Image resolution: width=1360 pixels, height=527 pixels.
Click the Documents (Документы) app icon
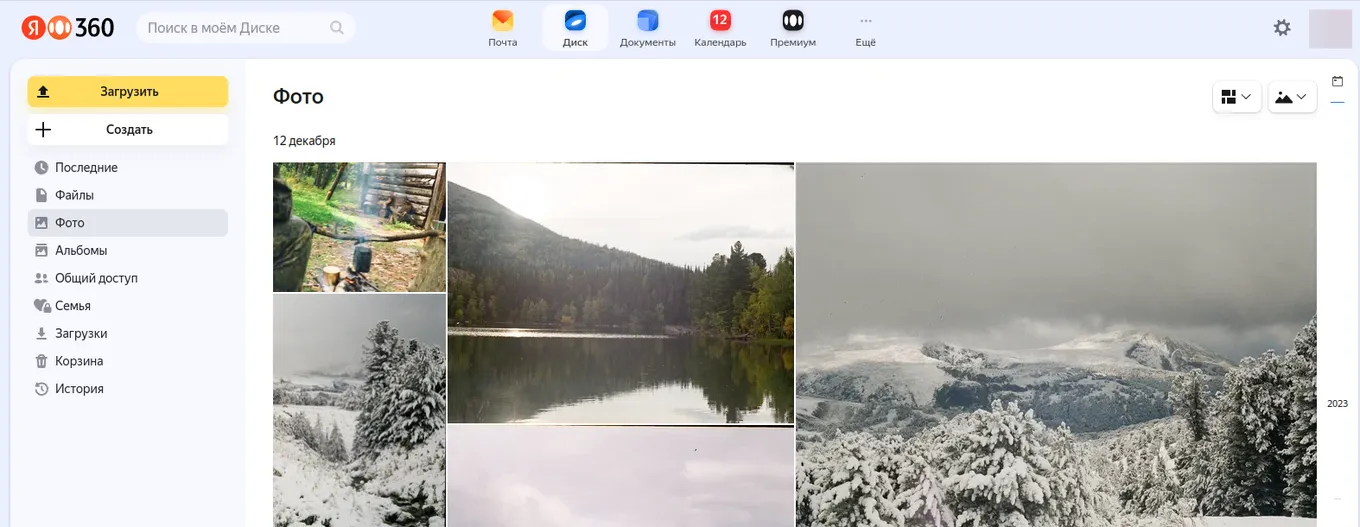pyautogui.click(x=647, y=21)
